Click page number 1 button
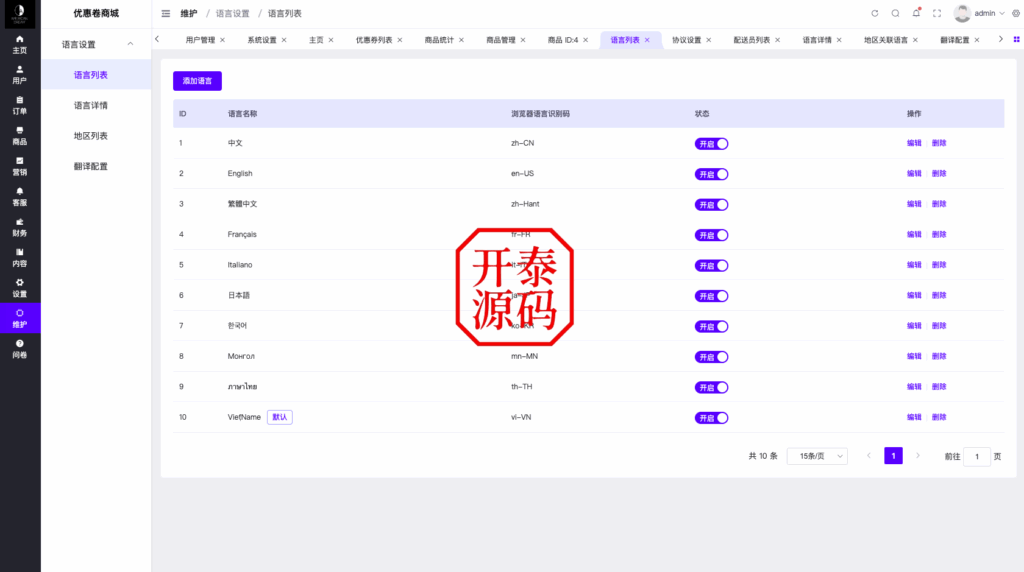 coord(893,456)
